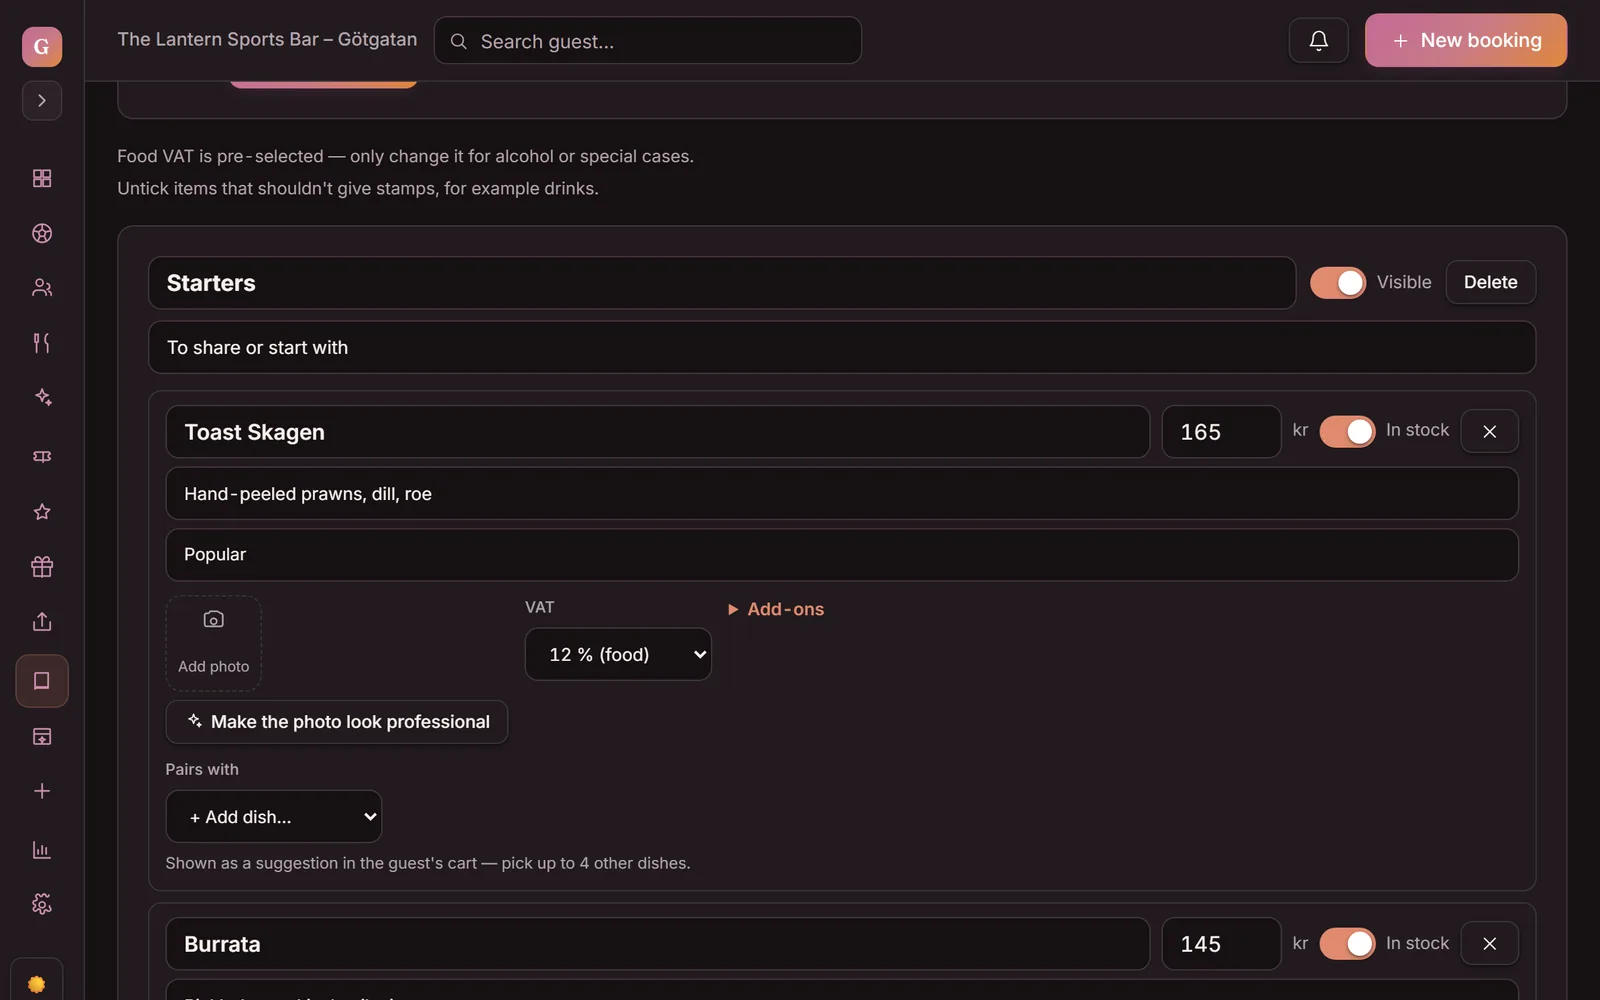Screen dimensions: 1600x1000
Task: Open the Pairs with Add dish dropdown
Action: point(274,817)
